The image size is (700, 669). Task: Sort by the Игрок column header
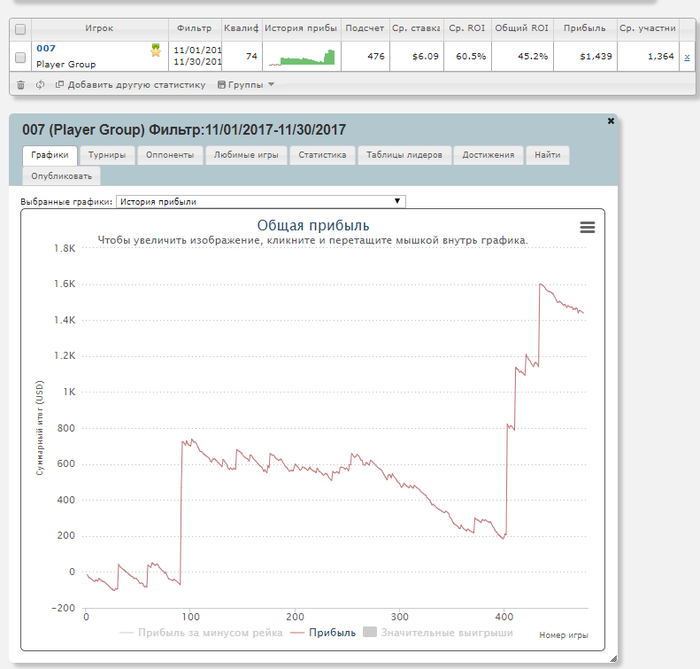tap(100, 29)
